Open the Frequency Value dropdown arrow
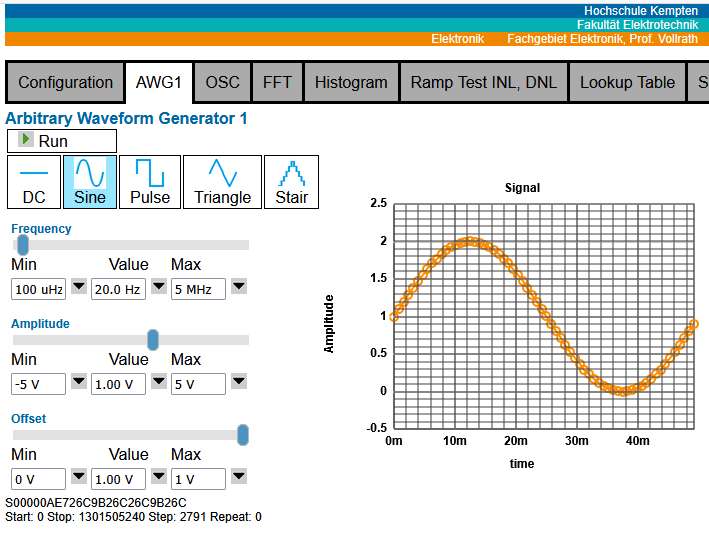709x535 pixels. coord(158,288)
